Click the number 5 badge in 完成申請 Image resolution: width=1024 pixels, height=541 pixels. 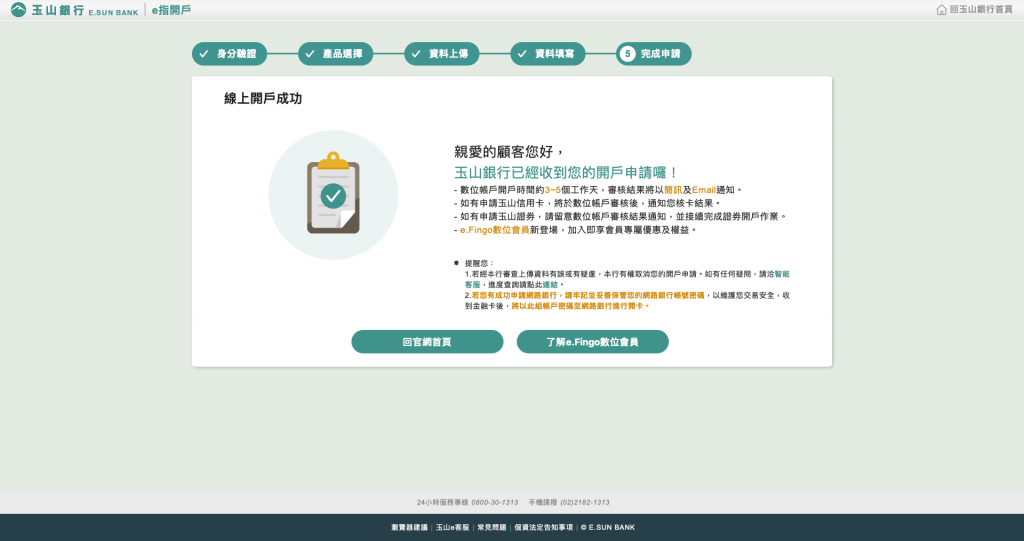tap(627, 54)
